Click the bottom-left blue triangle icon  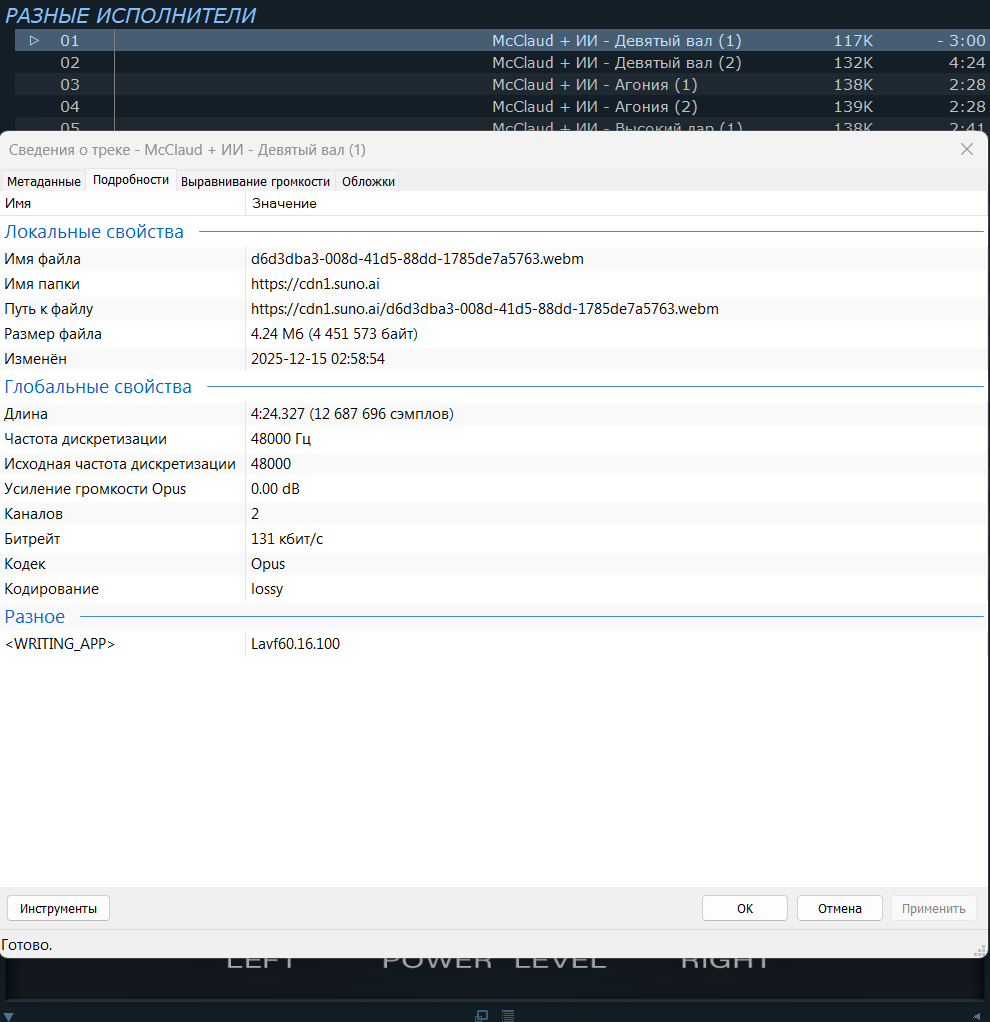click(6, 1014)
